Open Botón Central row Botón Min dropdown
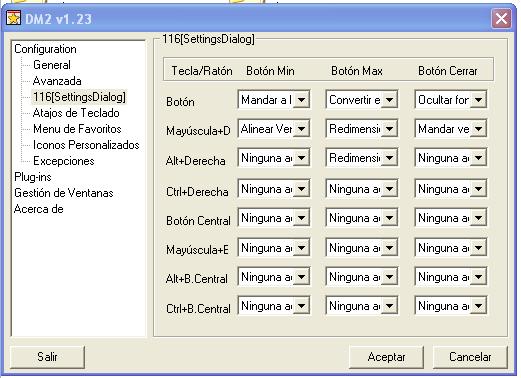Viewport: 521px width, 378px height. (274, 218)
